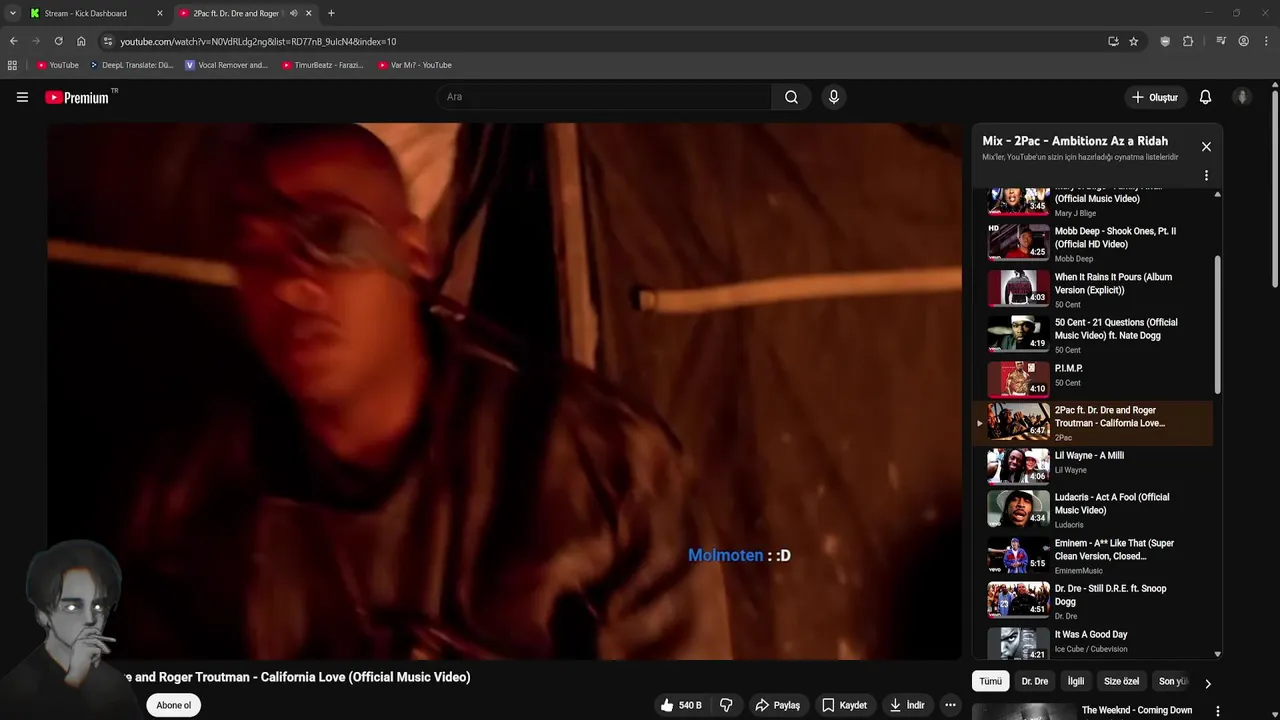The width and height of the screenshot is (1280, 720).
Task: Open the shield extension icon
Action: [x=1165, y=41]
